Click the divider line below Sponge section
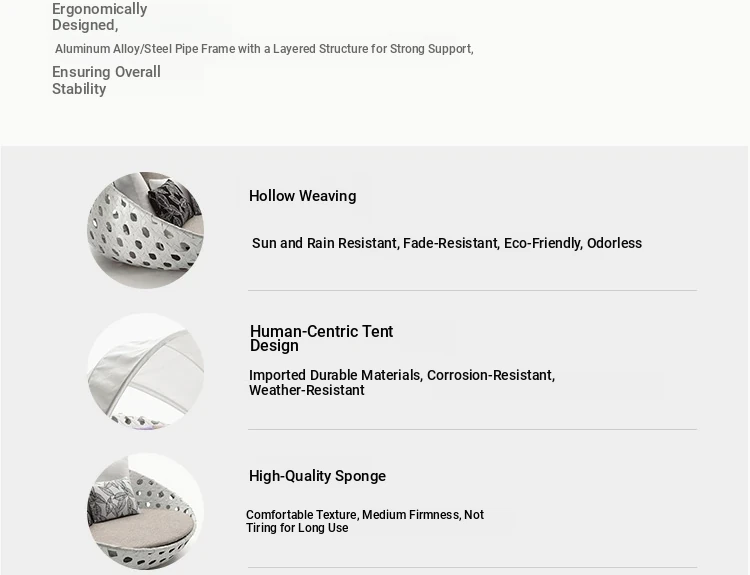The width and height of the screenshot is (750, 575). [472, 568]
